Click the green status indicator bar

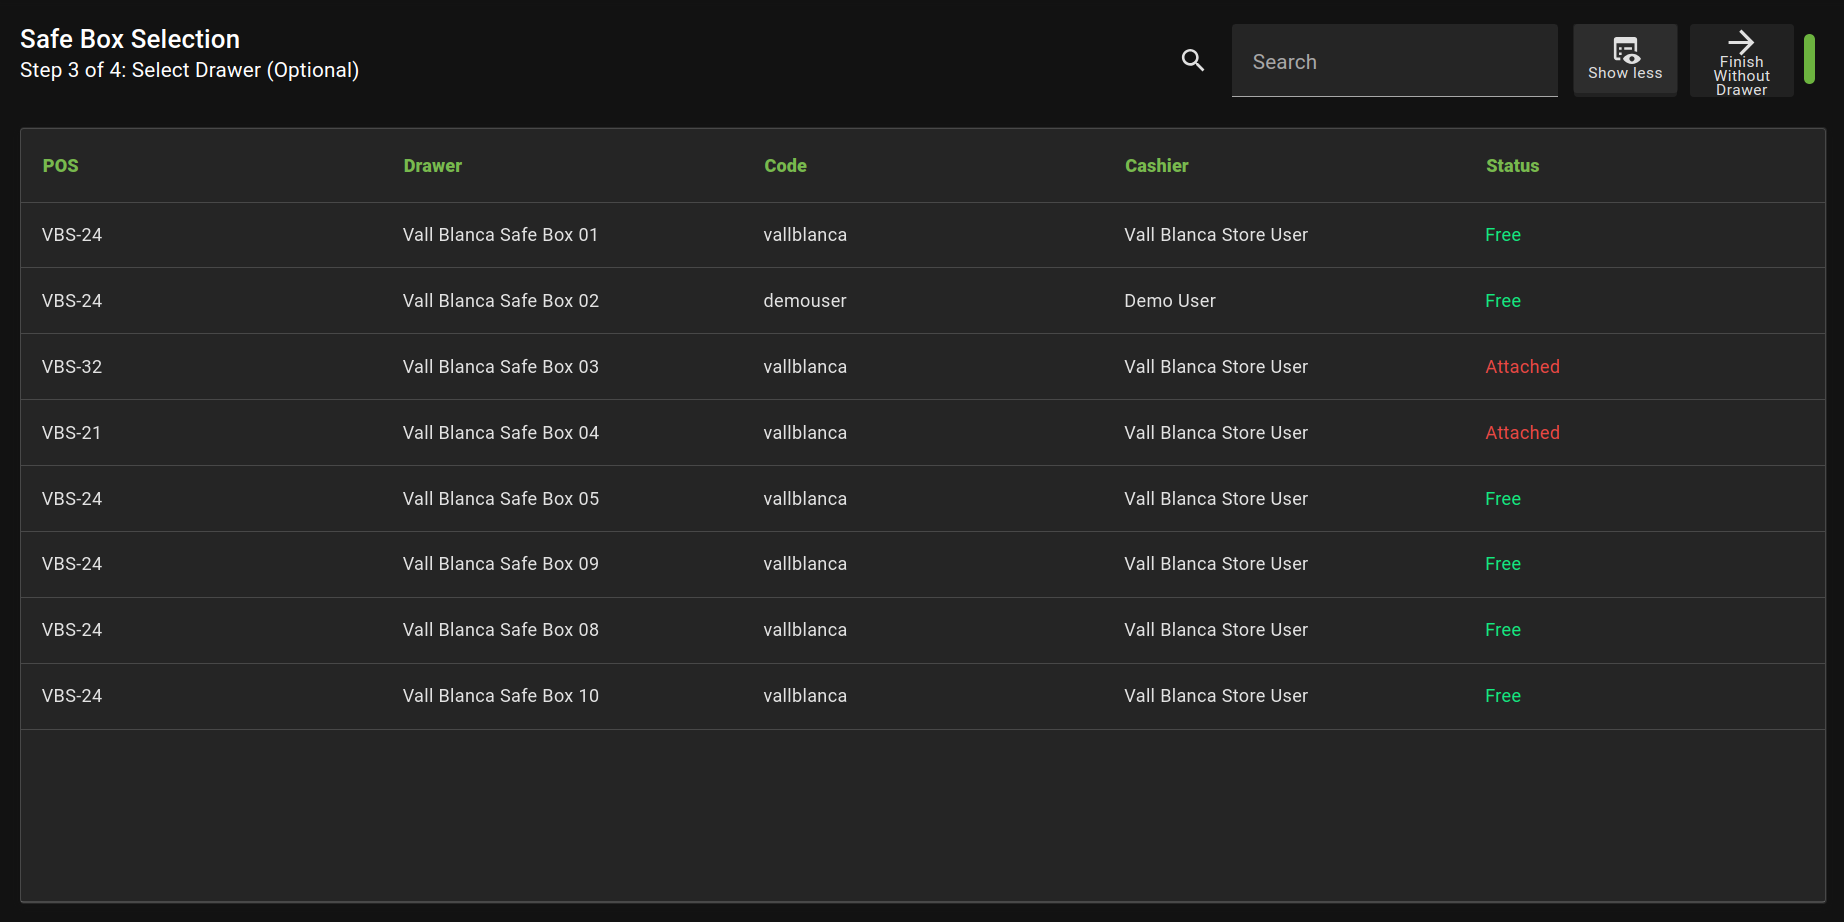pos(1808,60)
